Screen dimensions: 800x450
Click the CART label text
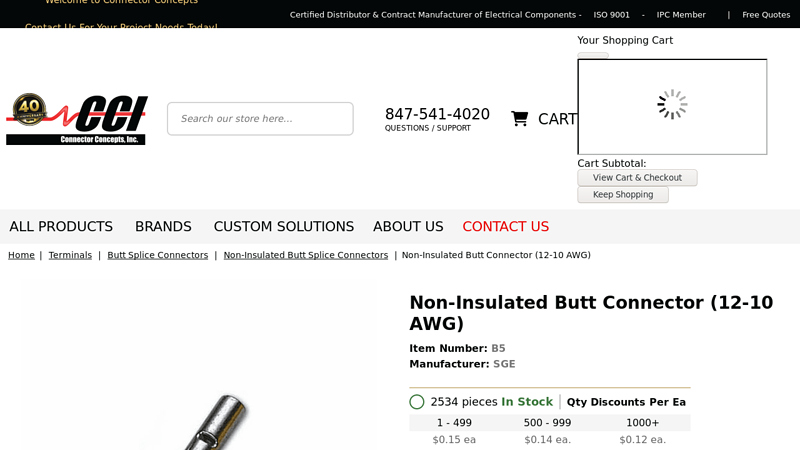coord(557,119)
